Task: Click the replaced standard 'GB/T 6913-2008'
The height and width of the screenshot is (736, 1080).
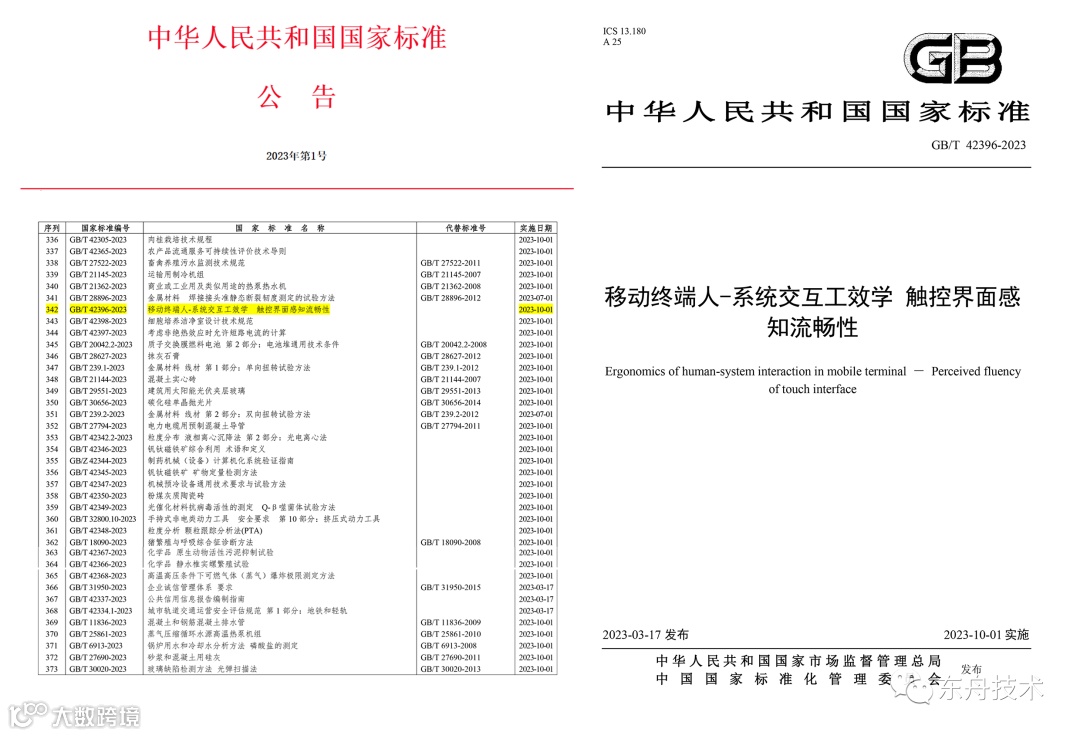Action: tap(448, 646)
